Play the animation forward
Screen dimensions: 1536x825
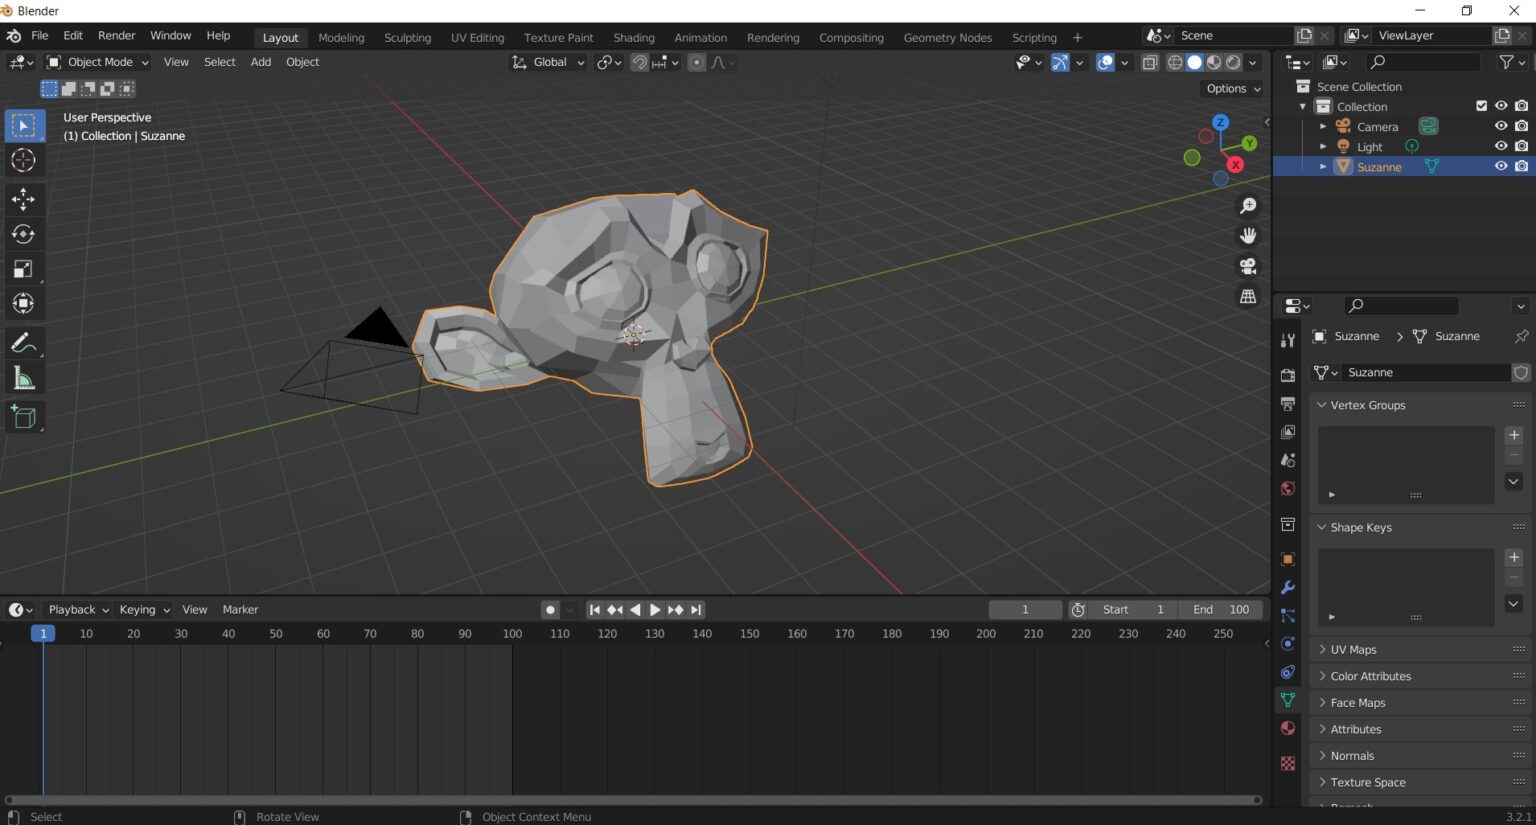pyautogui.click(x=655, y=609)
